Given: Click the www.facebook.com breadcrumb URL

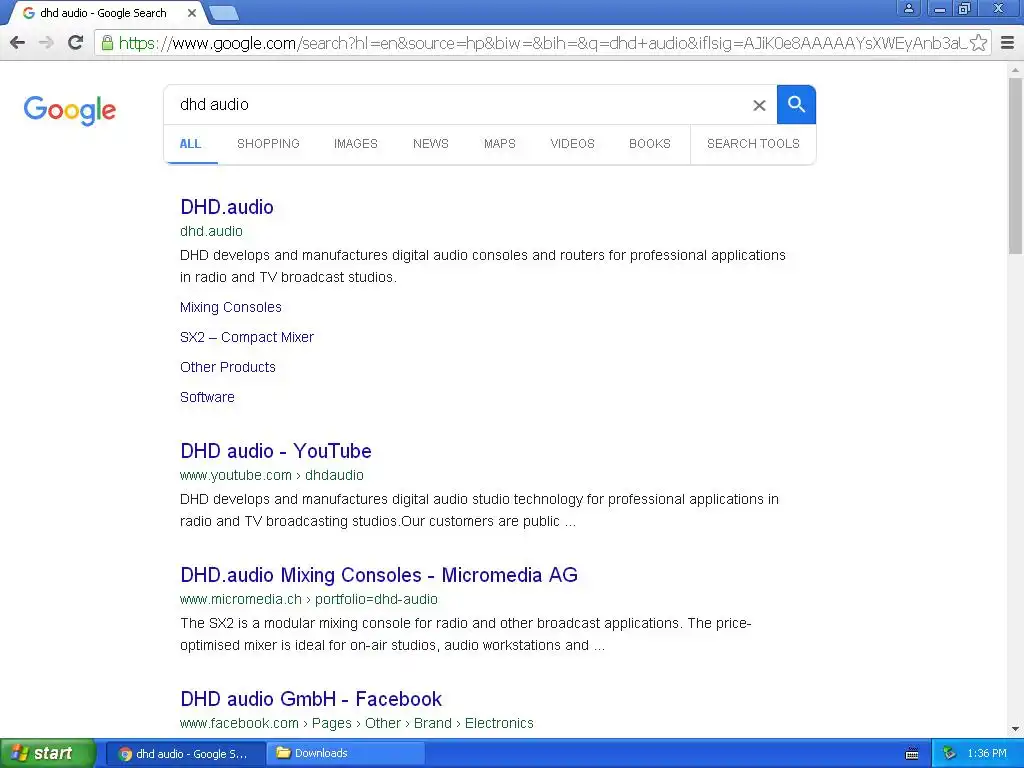Looking at the screenshot, I should coord(357,724).
